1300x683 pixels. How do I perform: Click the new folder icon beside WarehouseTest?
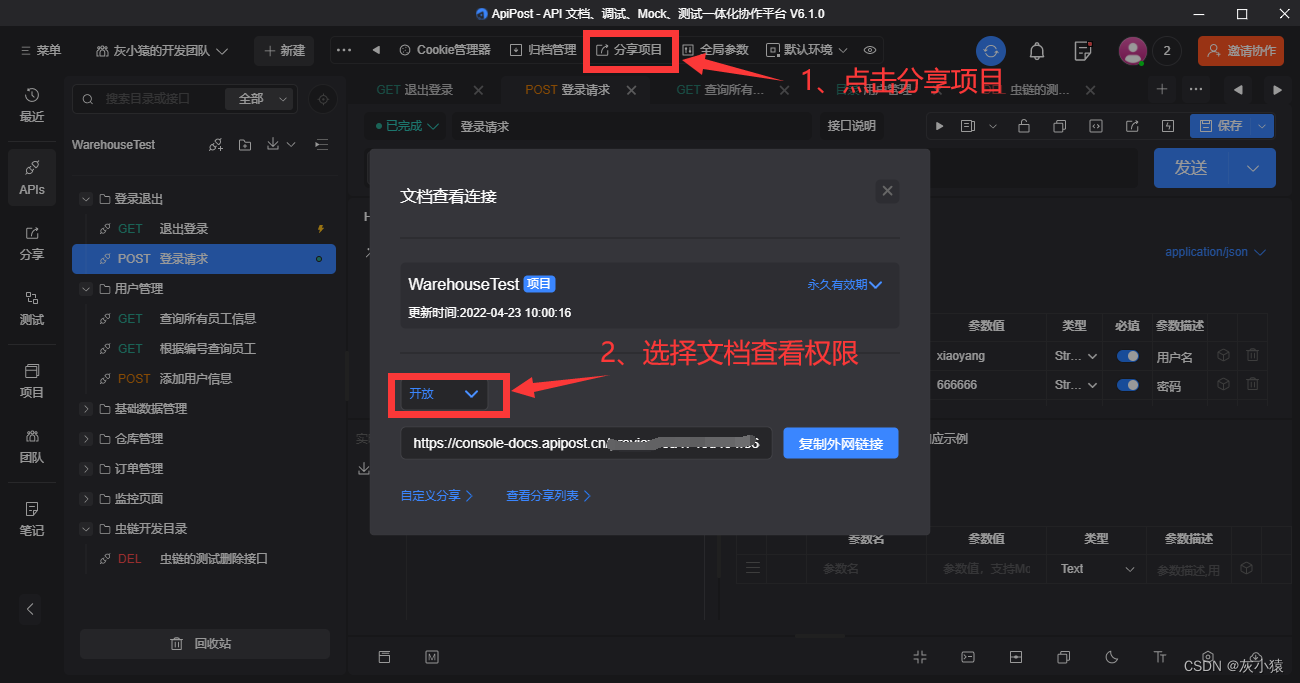[245, 145]
